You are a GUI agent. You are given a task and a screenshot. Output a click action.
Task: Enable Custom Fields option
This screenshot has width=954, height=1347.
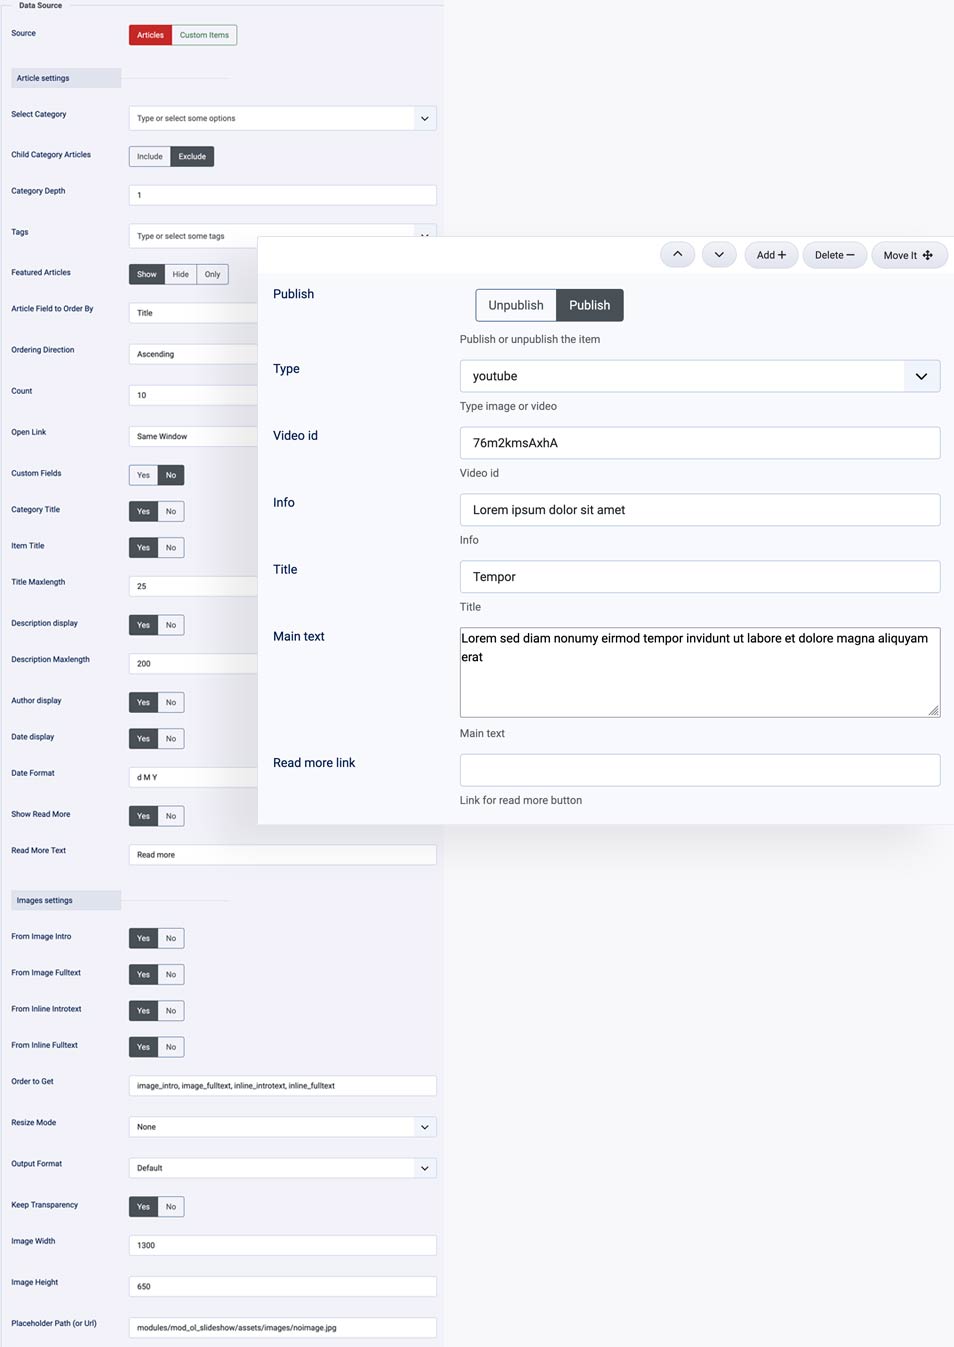(143, 475)
